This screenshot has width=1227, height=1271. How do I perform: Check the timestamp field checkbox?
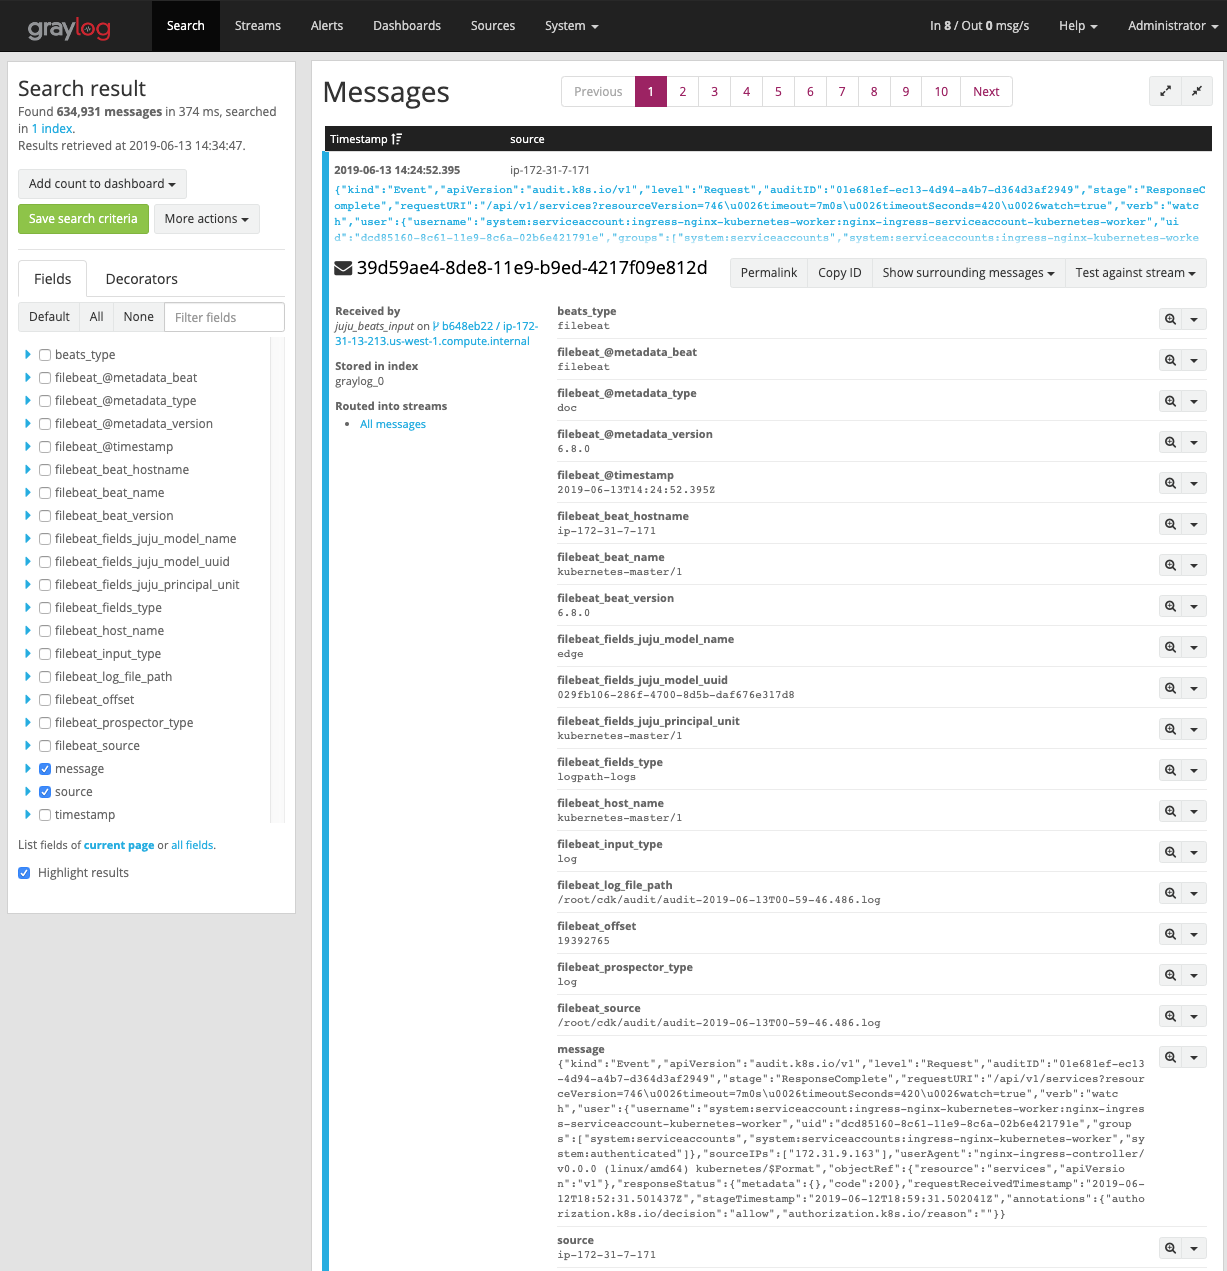(x=45, y=815)
